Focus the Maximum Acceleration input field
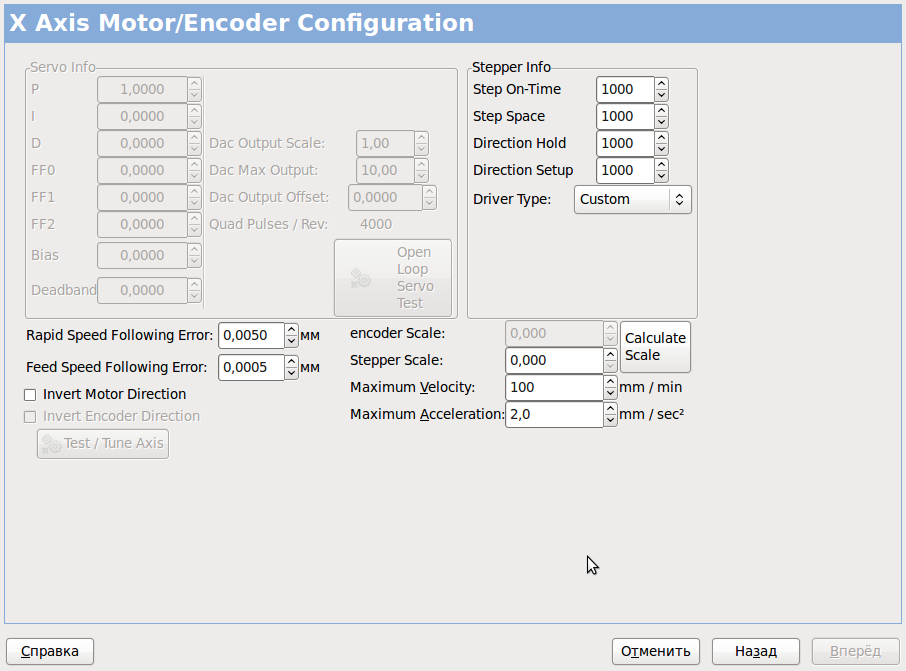This screenshot has height=671, width=906. (554, 414)
